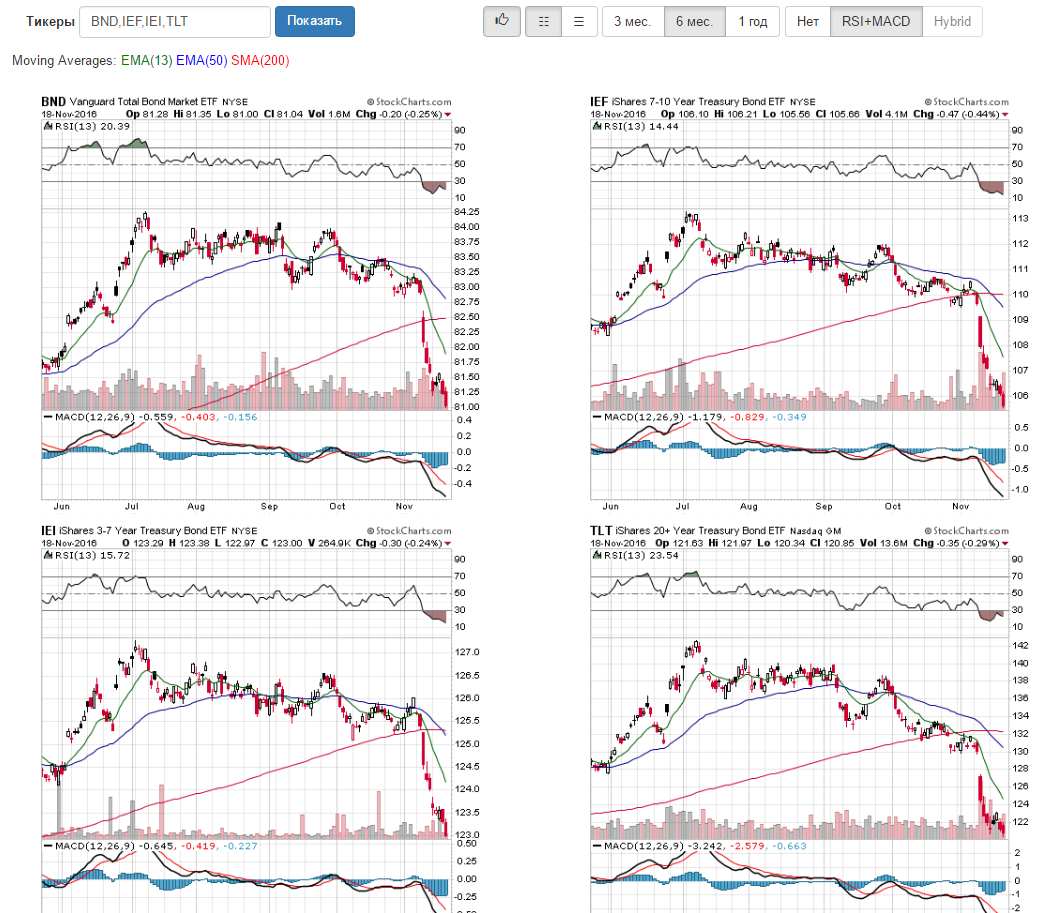Click the EMA(13) moving average label
This screenshot has height=913, width=1045.
(x=147, y=61)
